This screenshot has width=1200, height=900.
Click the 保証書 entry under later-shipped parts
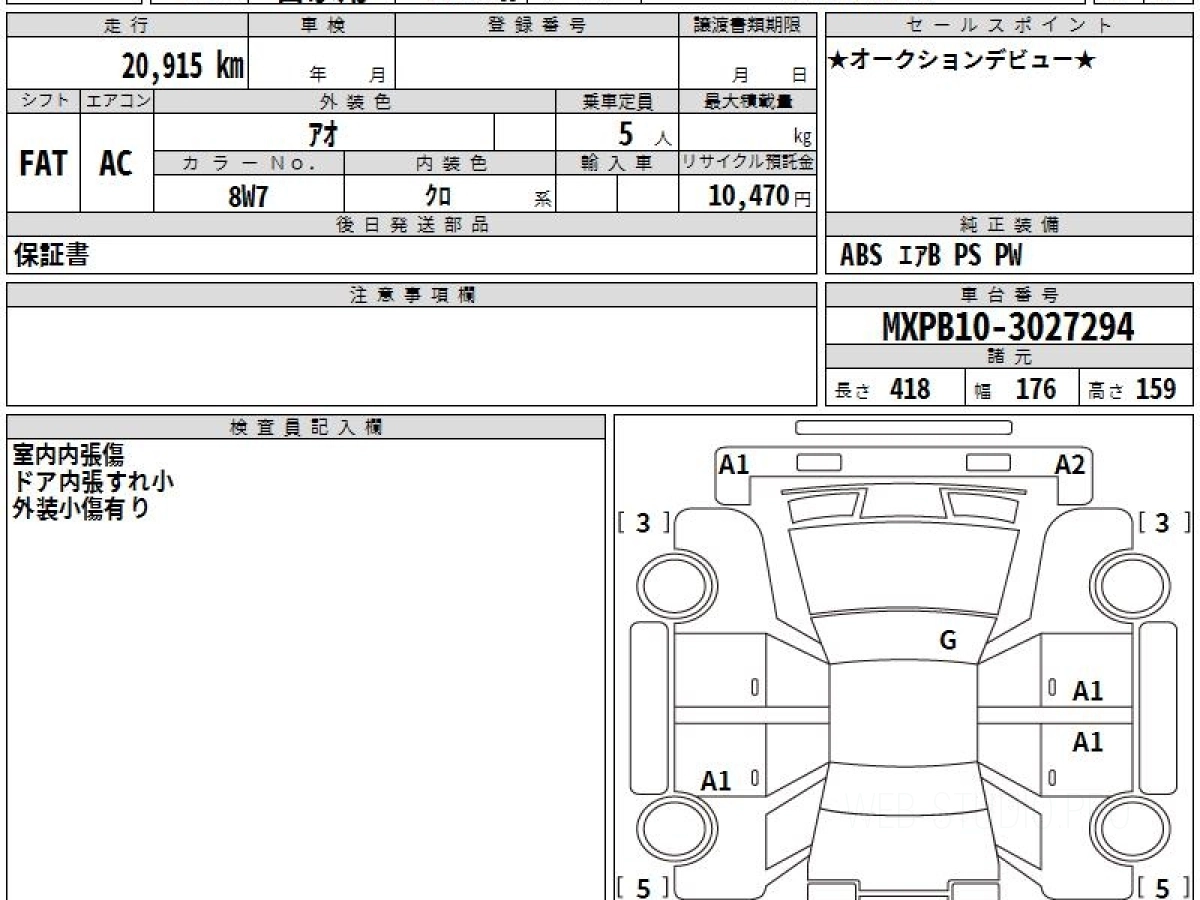click(51, 256)
